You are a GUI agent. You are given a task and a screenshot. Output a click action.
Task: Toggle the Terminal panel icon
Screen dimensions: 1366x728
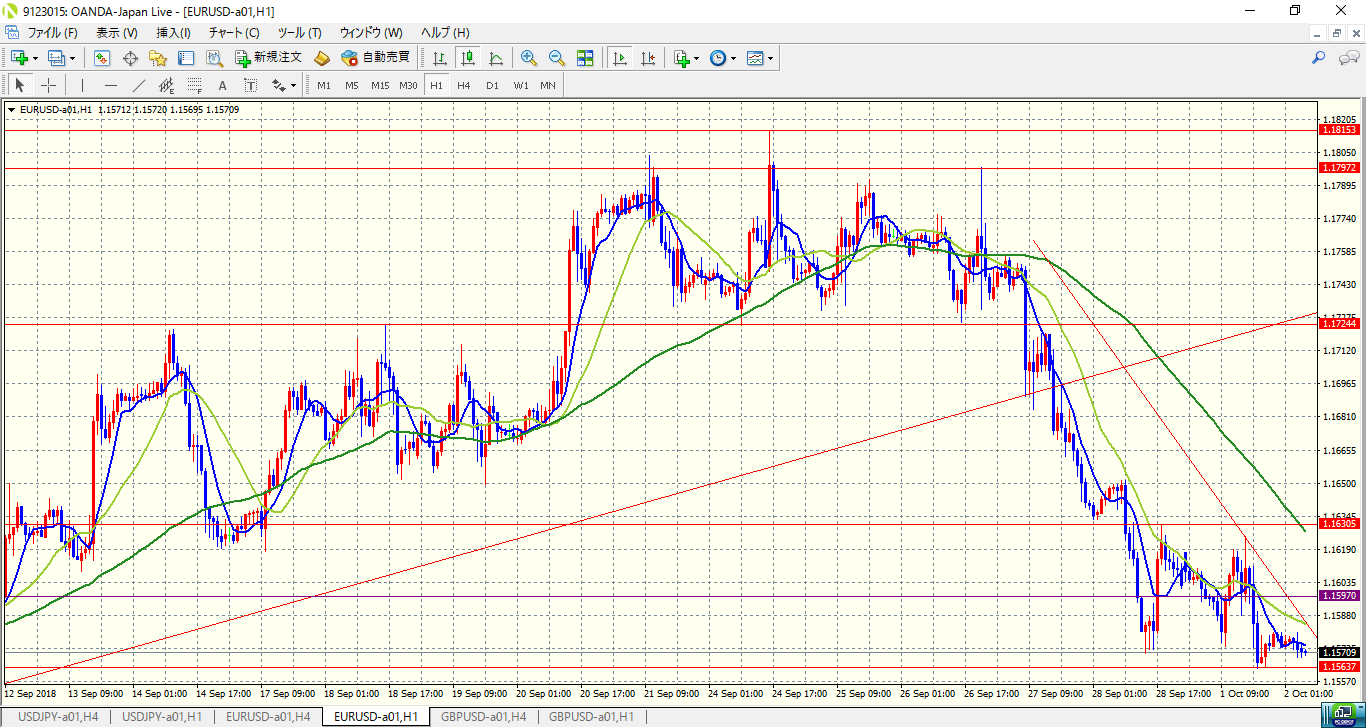pyautogui.click(x=185, y=58)
